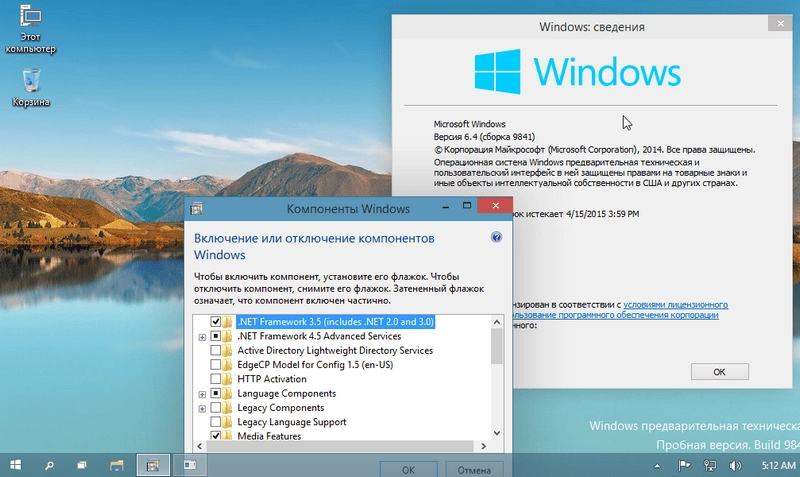The height and width of the screenshot is (477, 800).
Task: Open the clock showing 5:12 AM
Action: click(778, 465)
